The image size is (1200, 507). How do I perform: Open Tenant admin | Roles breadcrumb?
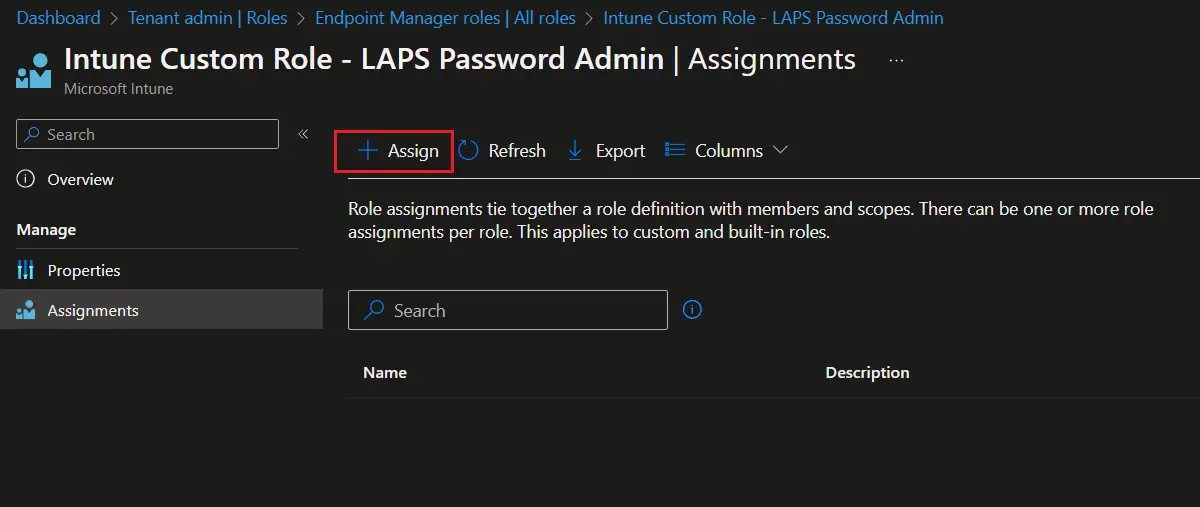[207, 18]
